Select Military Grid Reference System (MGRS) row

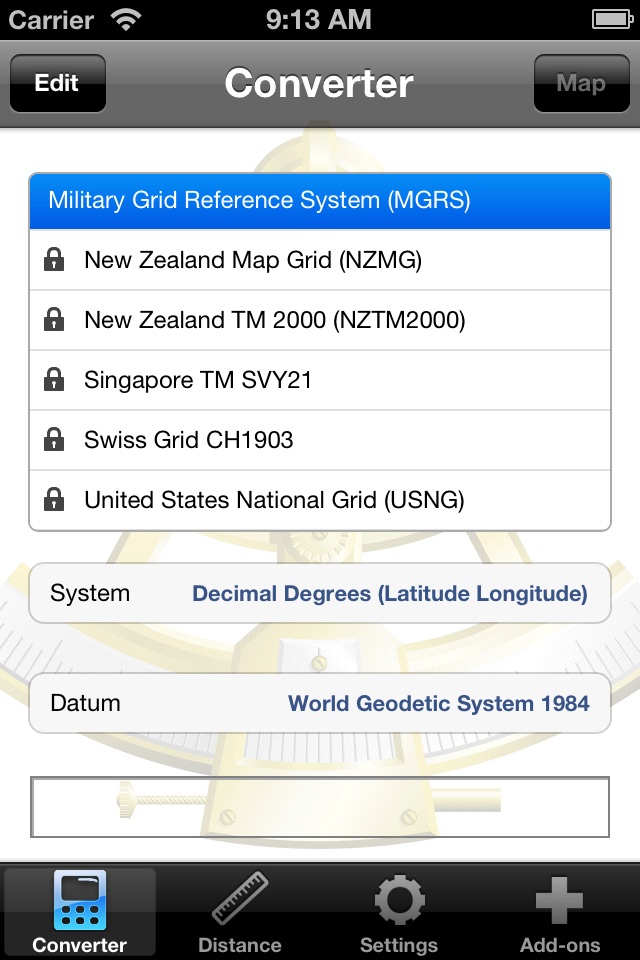click(320, 201)
